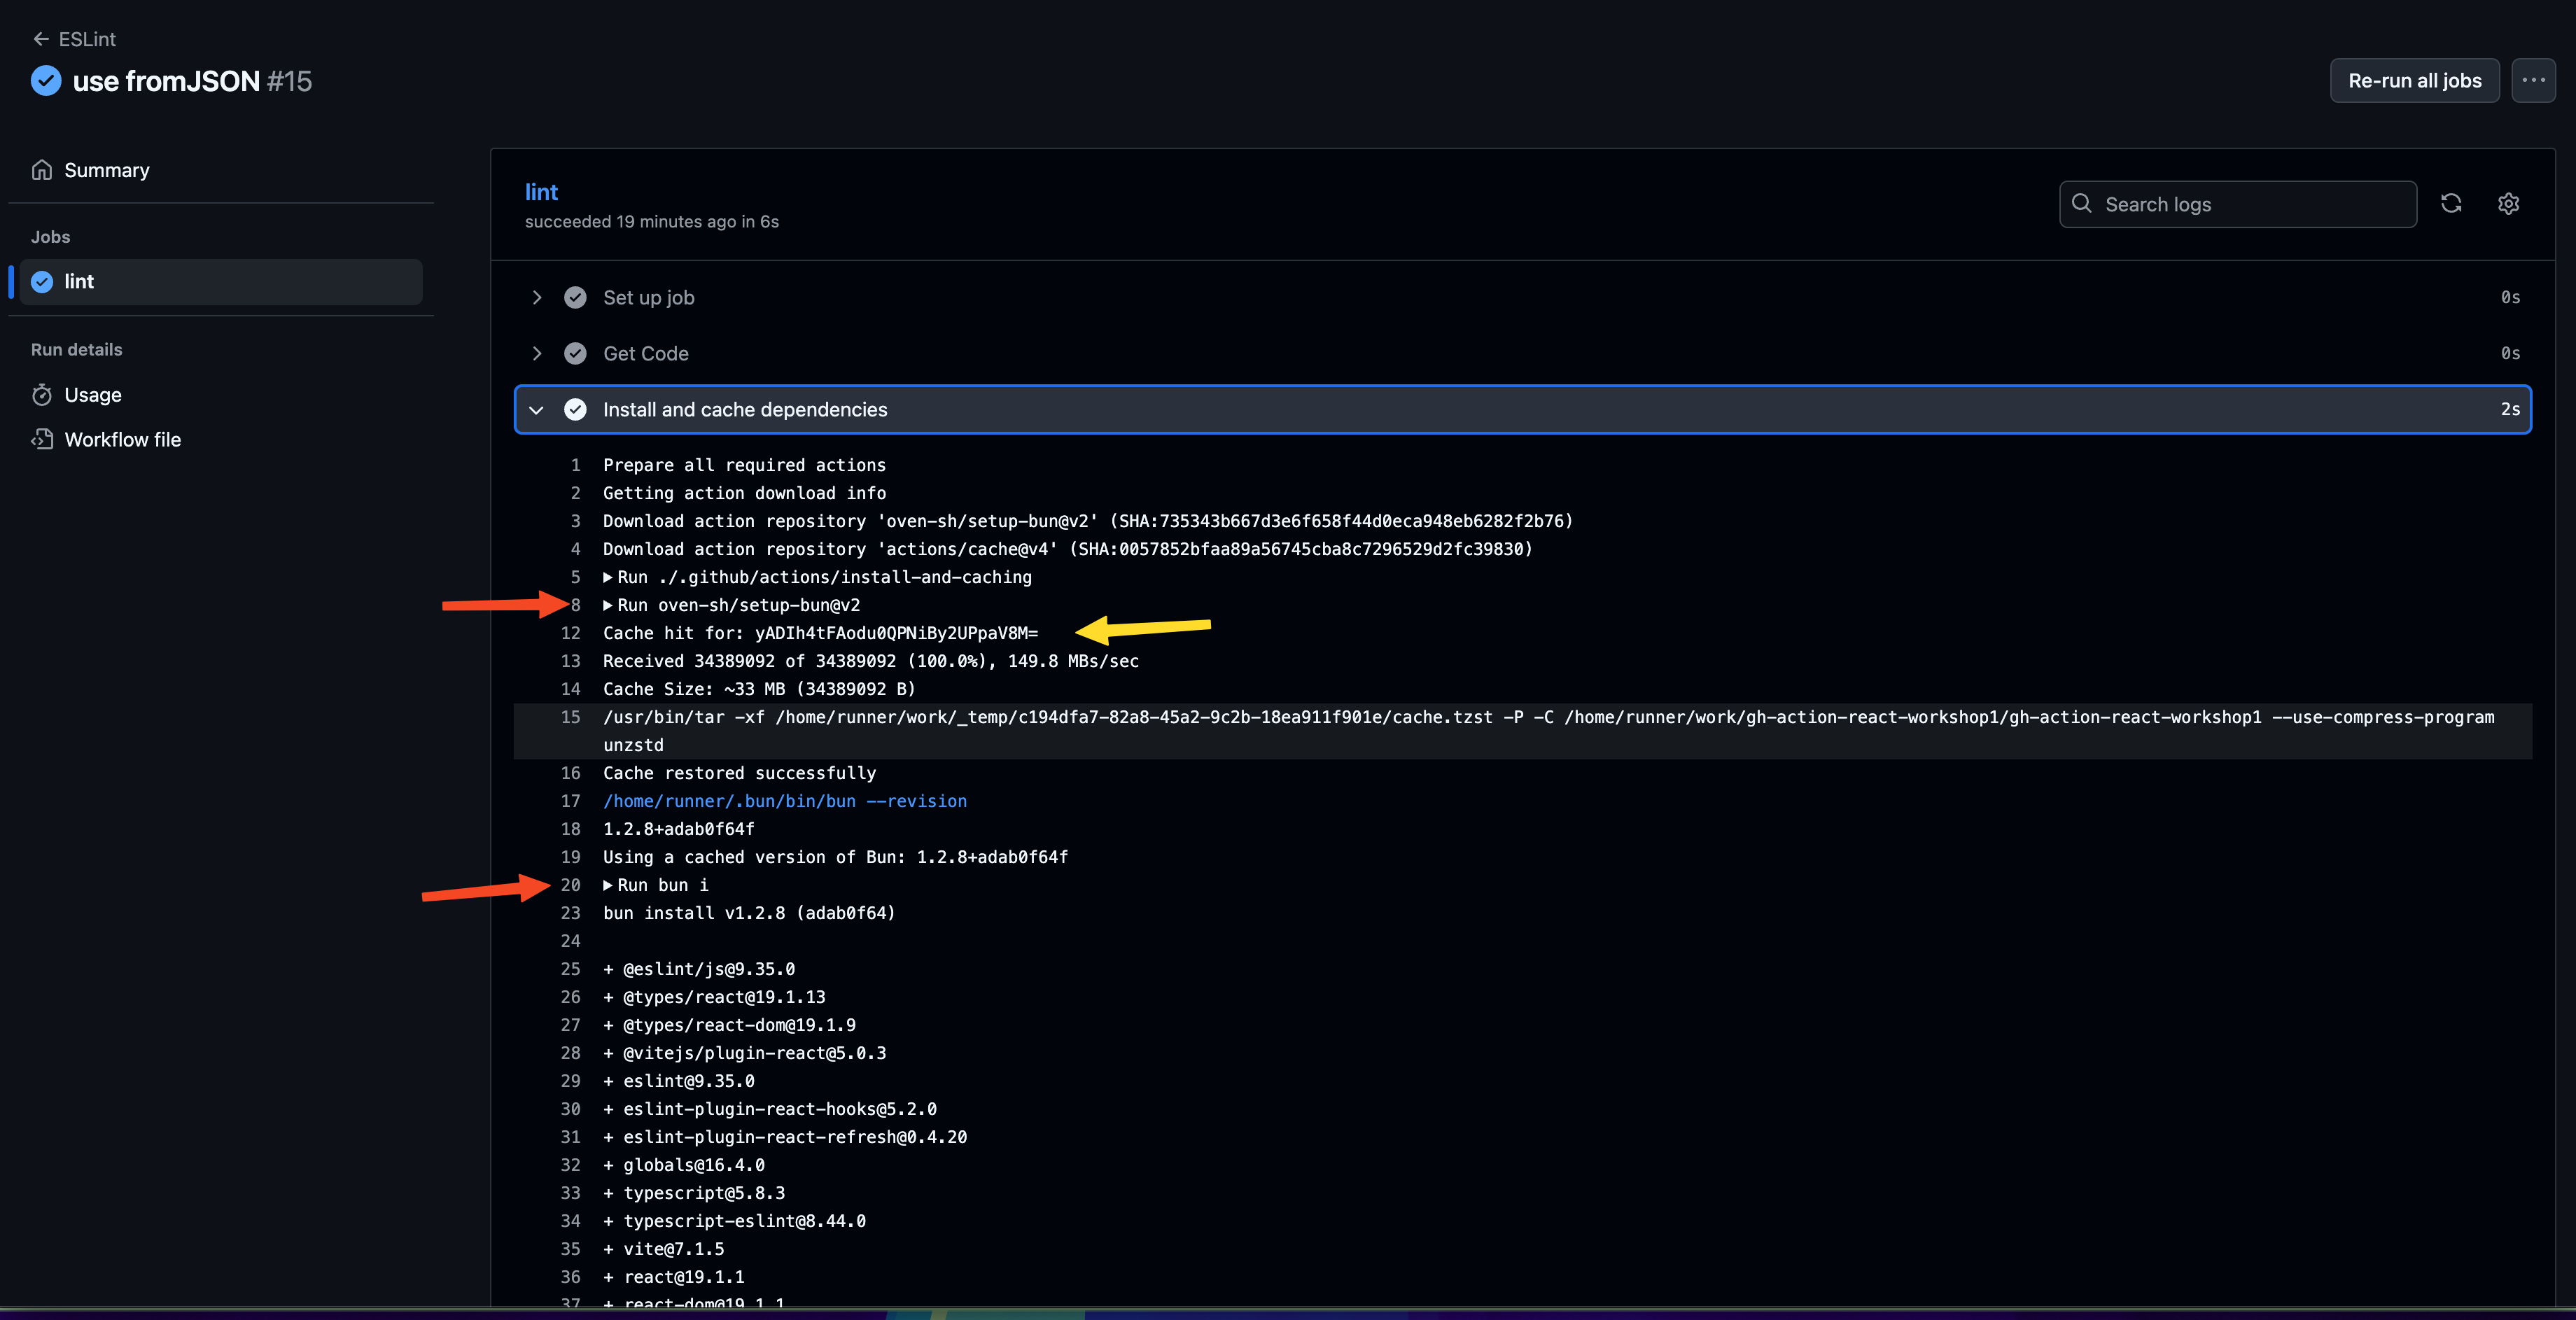Open the lint job title link
The width and height of the screenshot is (2576, 1320).
[x=541, y=192]
